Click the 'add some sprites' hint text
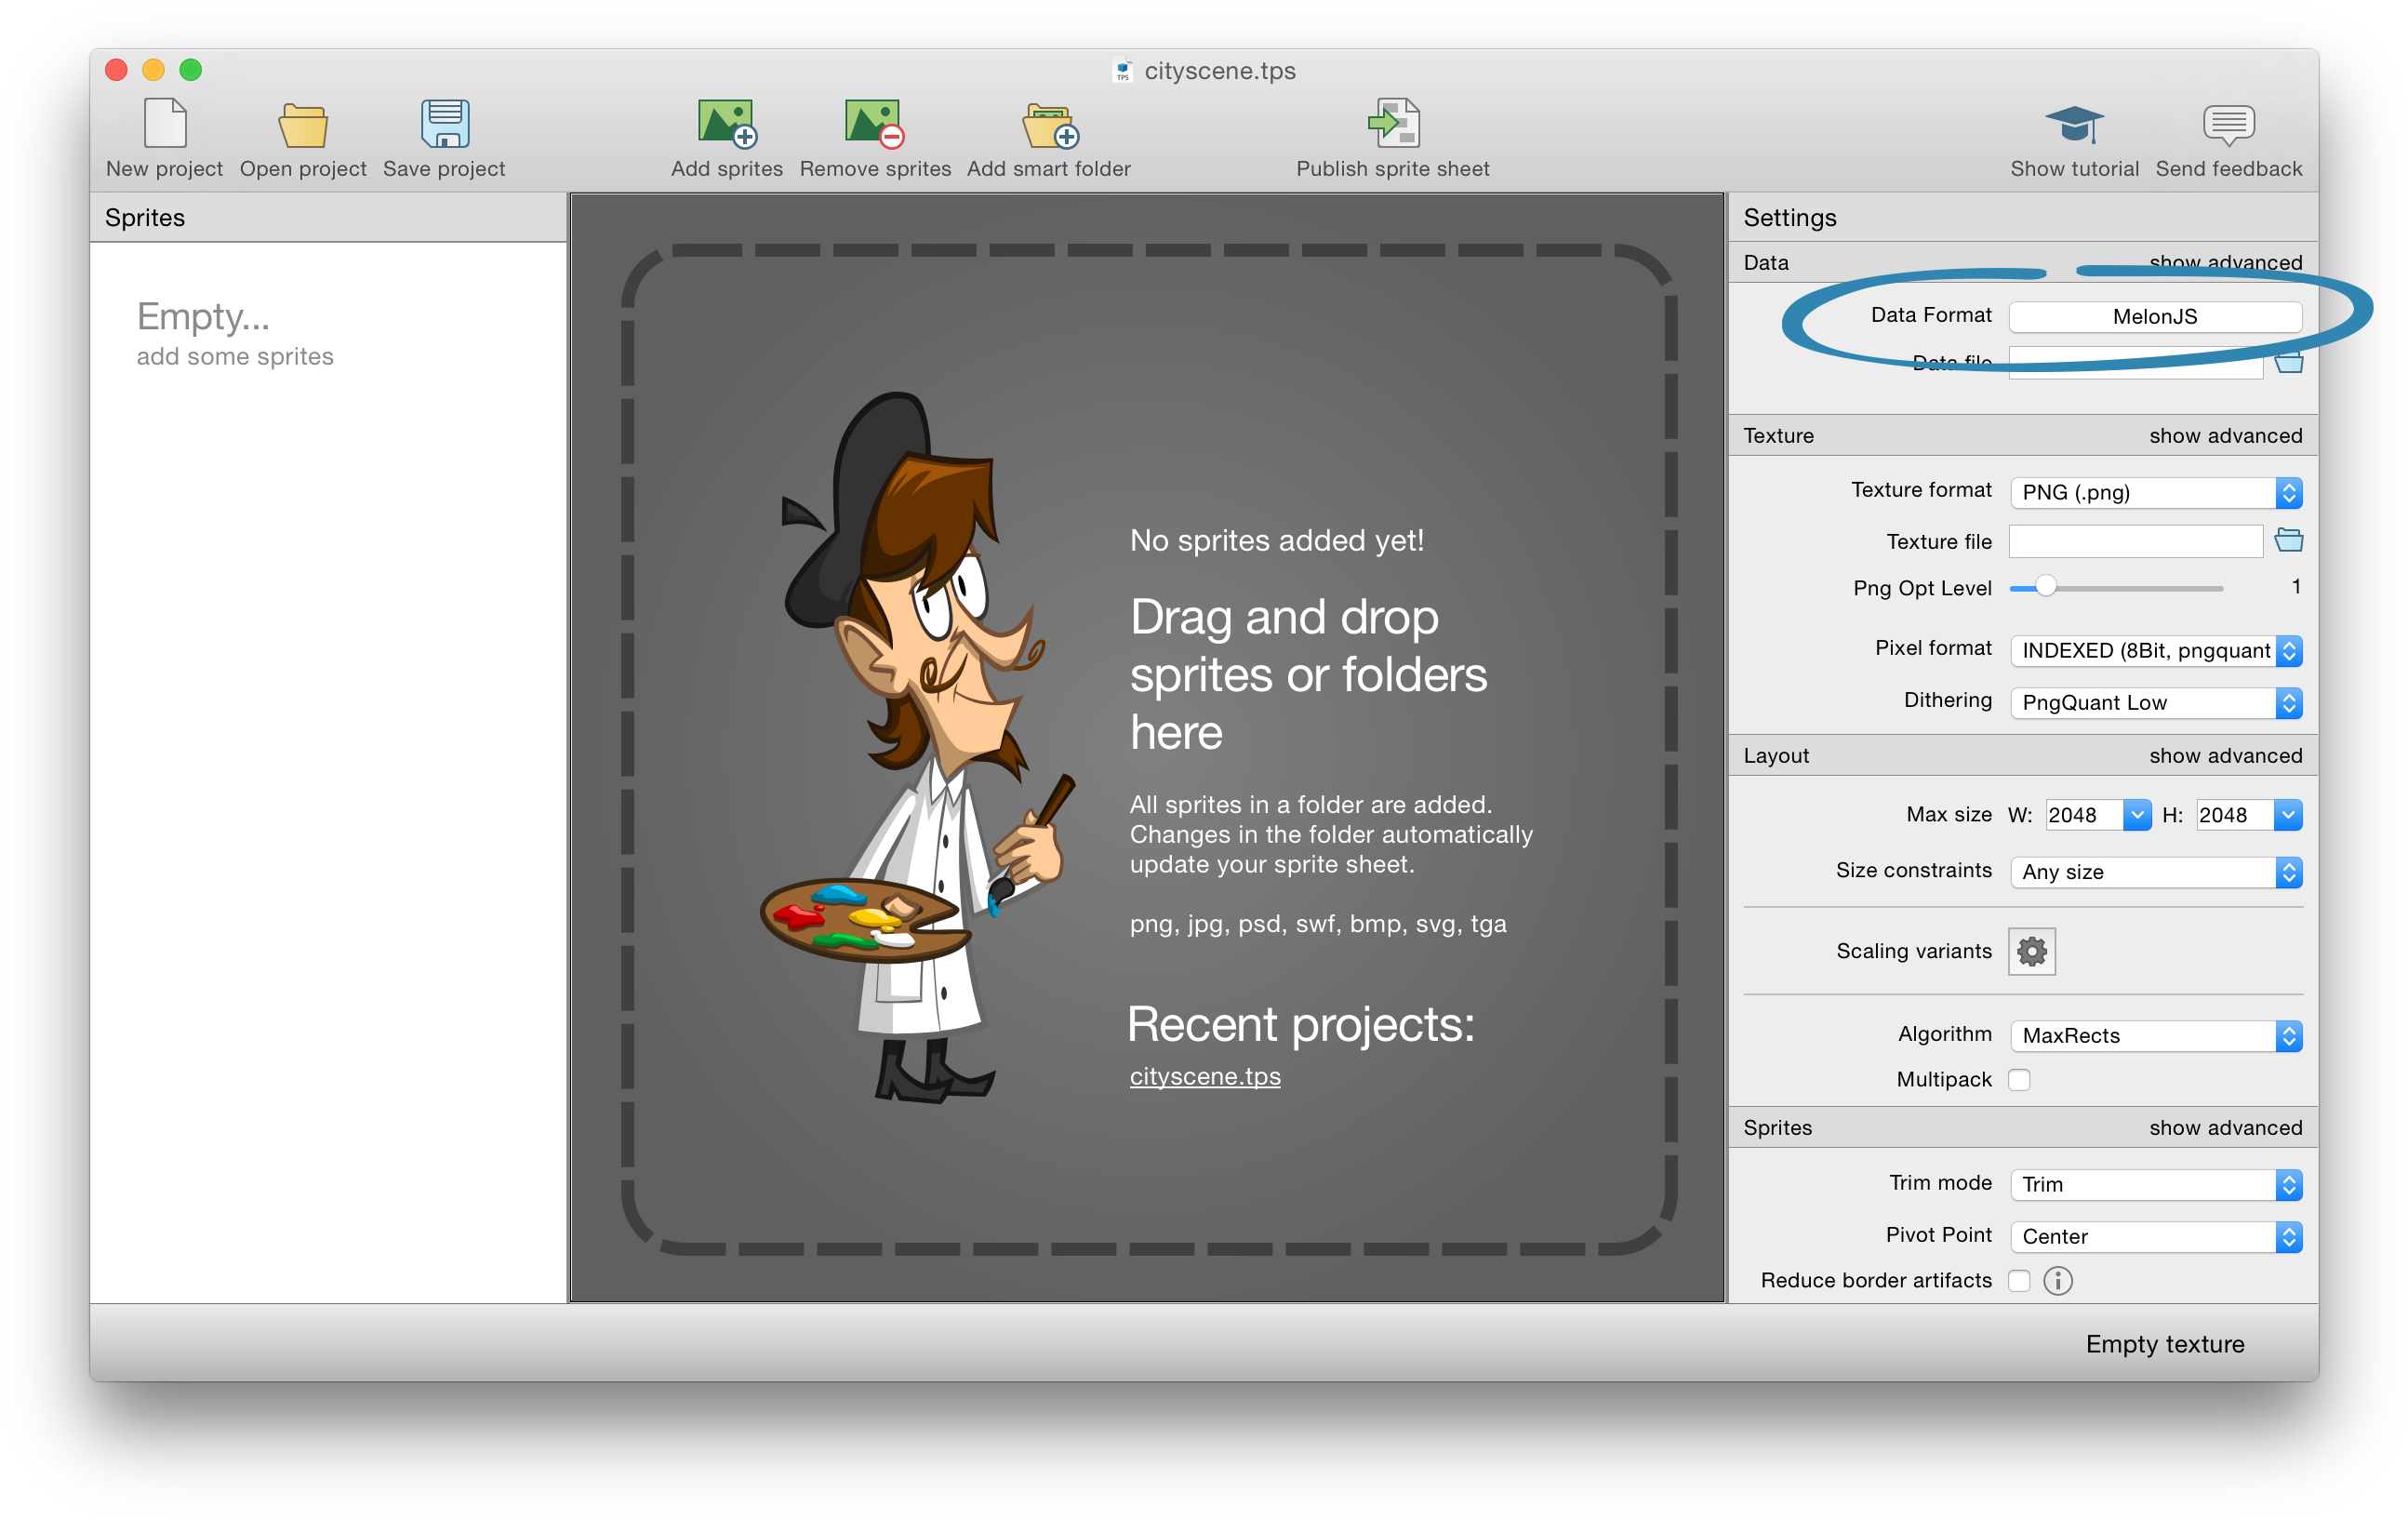Viewport: 2408px width, 1519px height. coord(235,356)
